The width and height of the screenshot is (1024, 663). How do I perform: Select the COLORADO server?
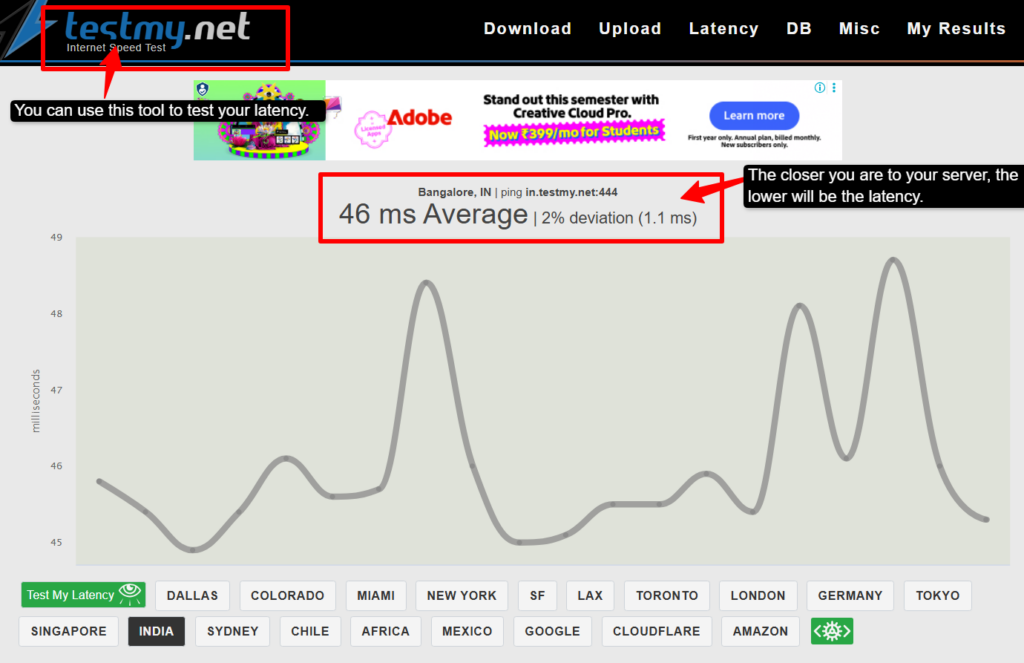tap(287, 596)
